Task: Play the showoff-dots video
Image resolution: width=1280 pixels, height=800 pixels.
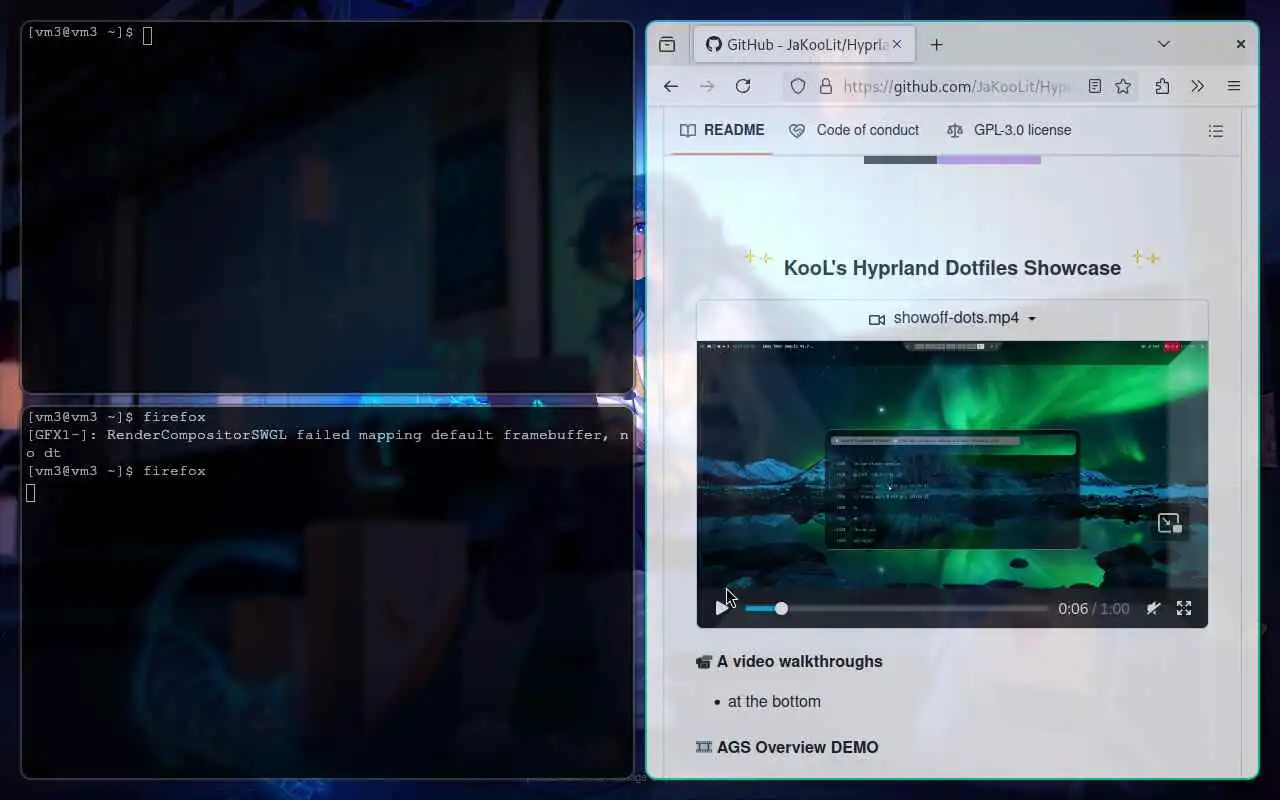Action: [721, 608]
